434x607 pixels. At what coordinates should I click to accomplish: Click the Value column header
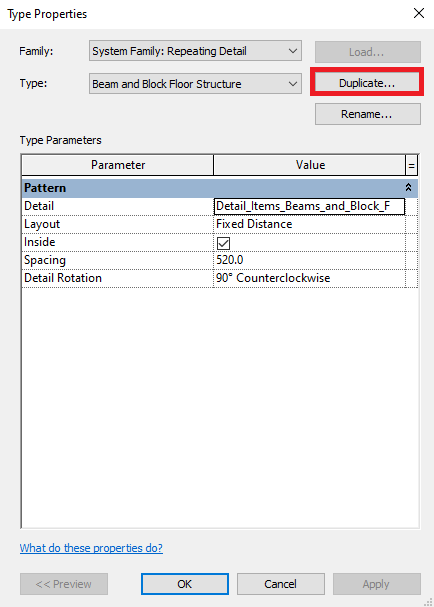pos(309,165)
